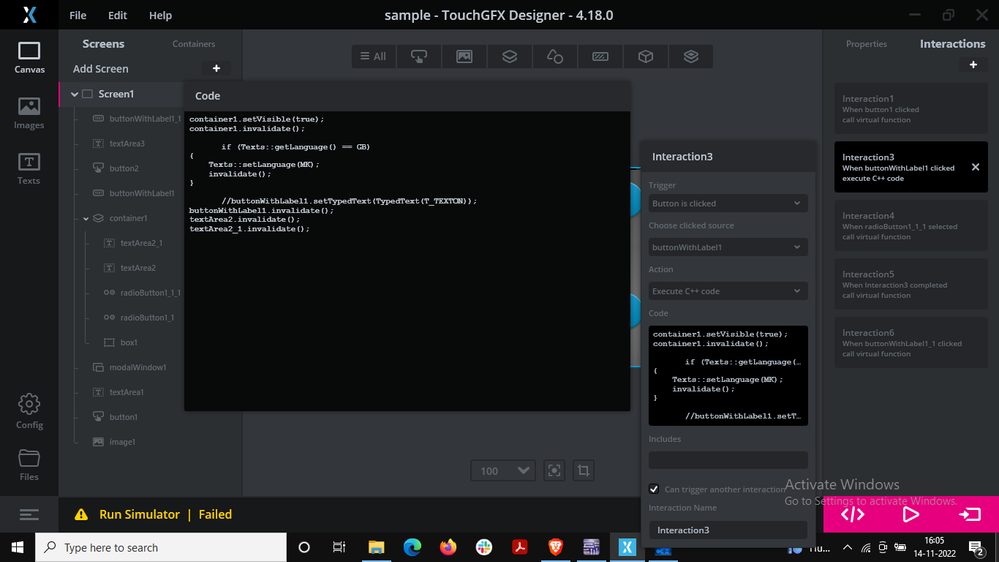
Task: Open the File menu
Action: pyautogui.click(x=78, y=15)
